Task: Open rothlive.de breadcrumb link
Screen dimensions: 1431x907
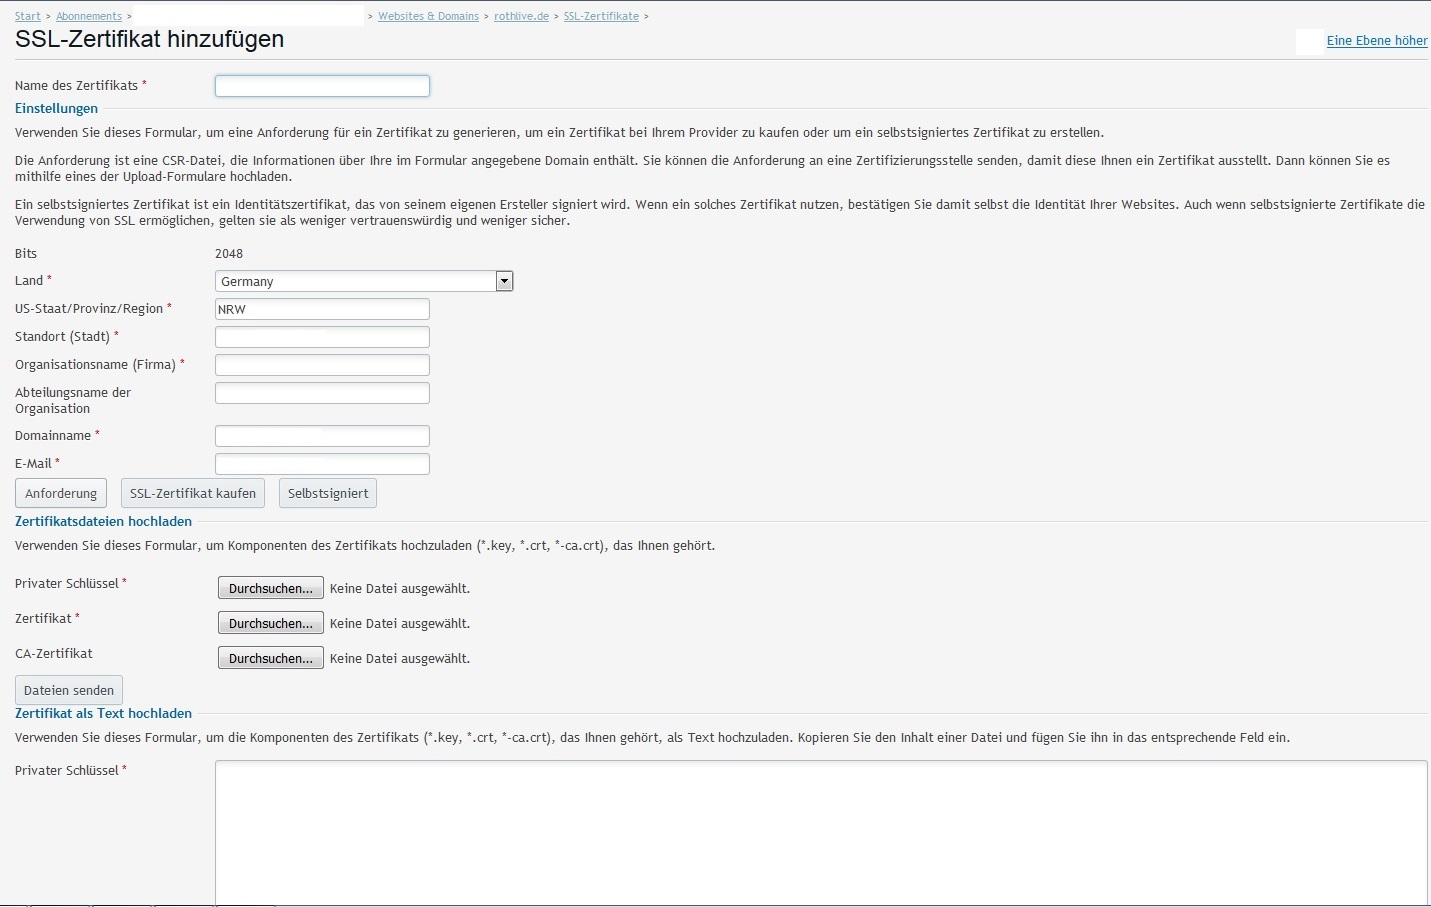Action: click(521, 16)
